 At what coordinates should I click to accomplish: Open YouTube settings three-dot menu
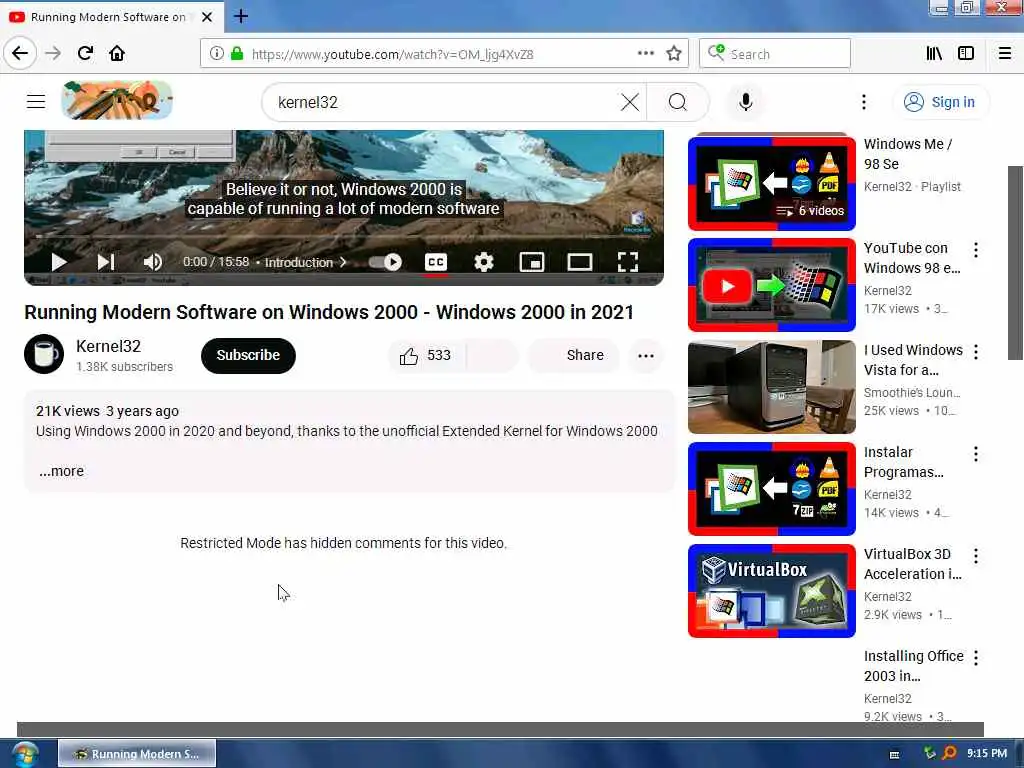tap(863, 102)
